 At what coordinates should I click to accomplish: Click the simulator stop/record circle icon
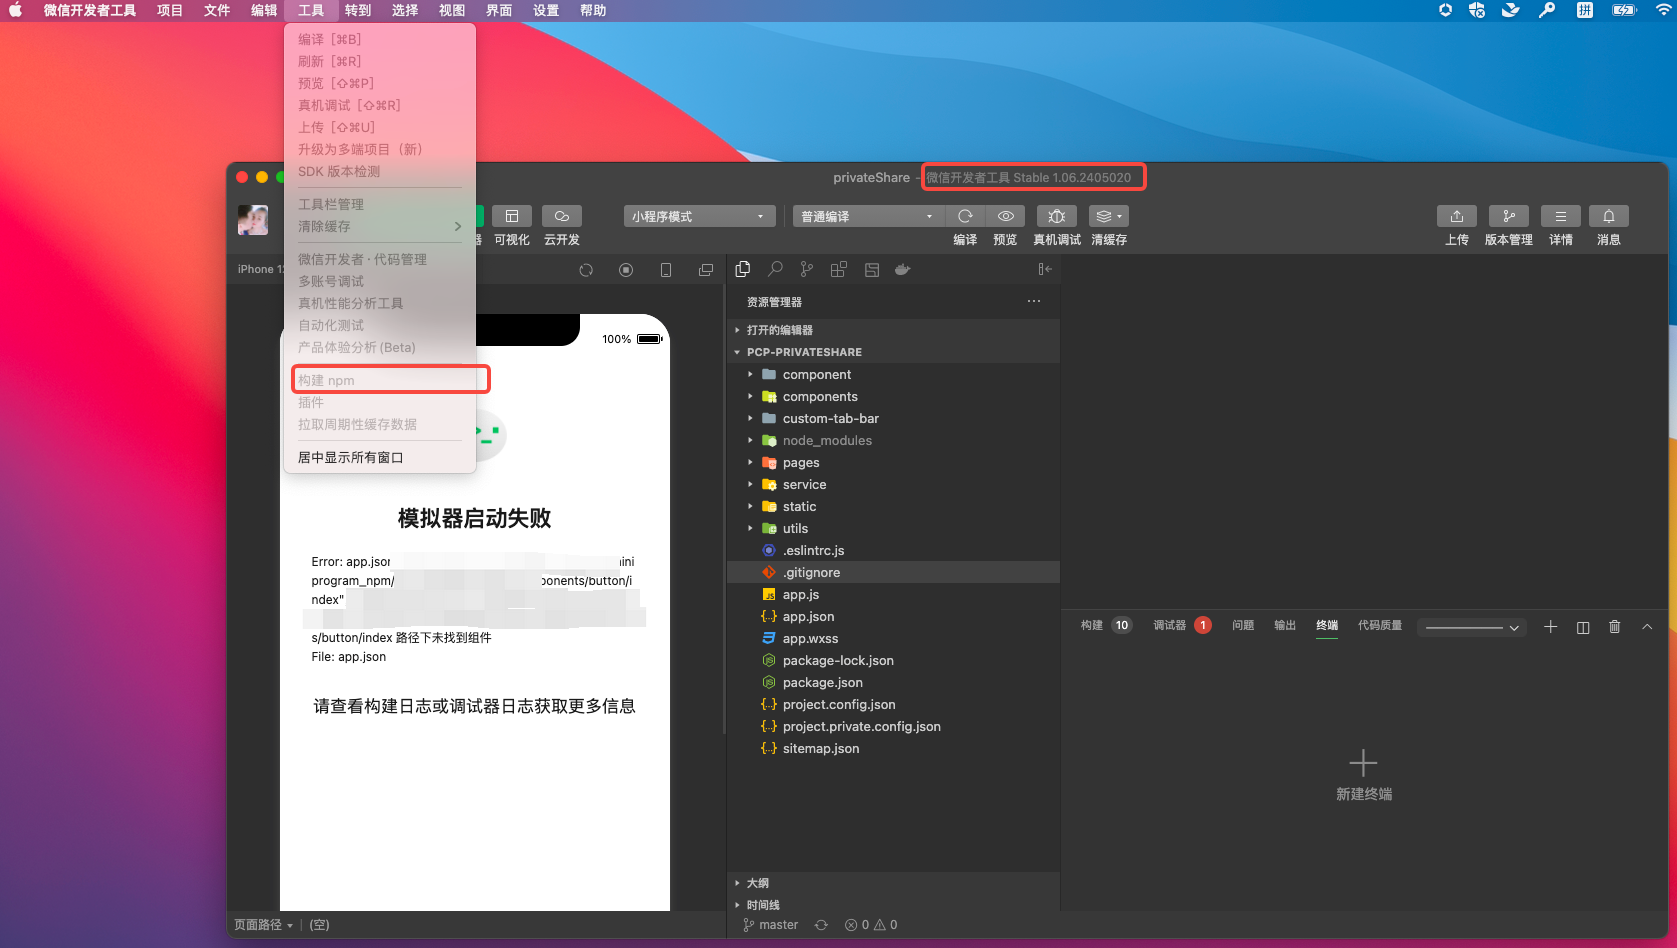coord(626,270)
